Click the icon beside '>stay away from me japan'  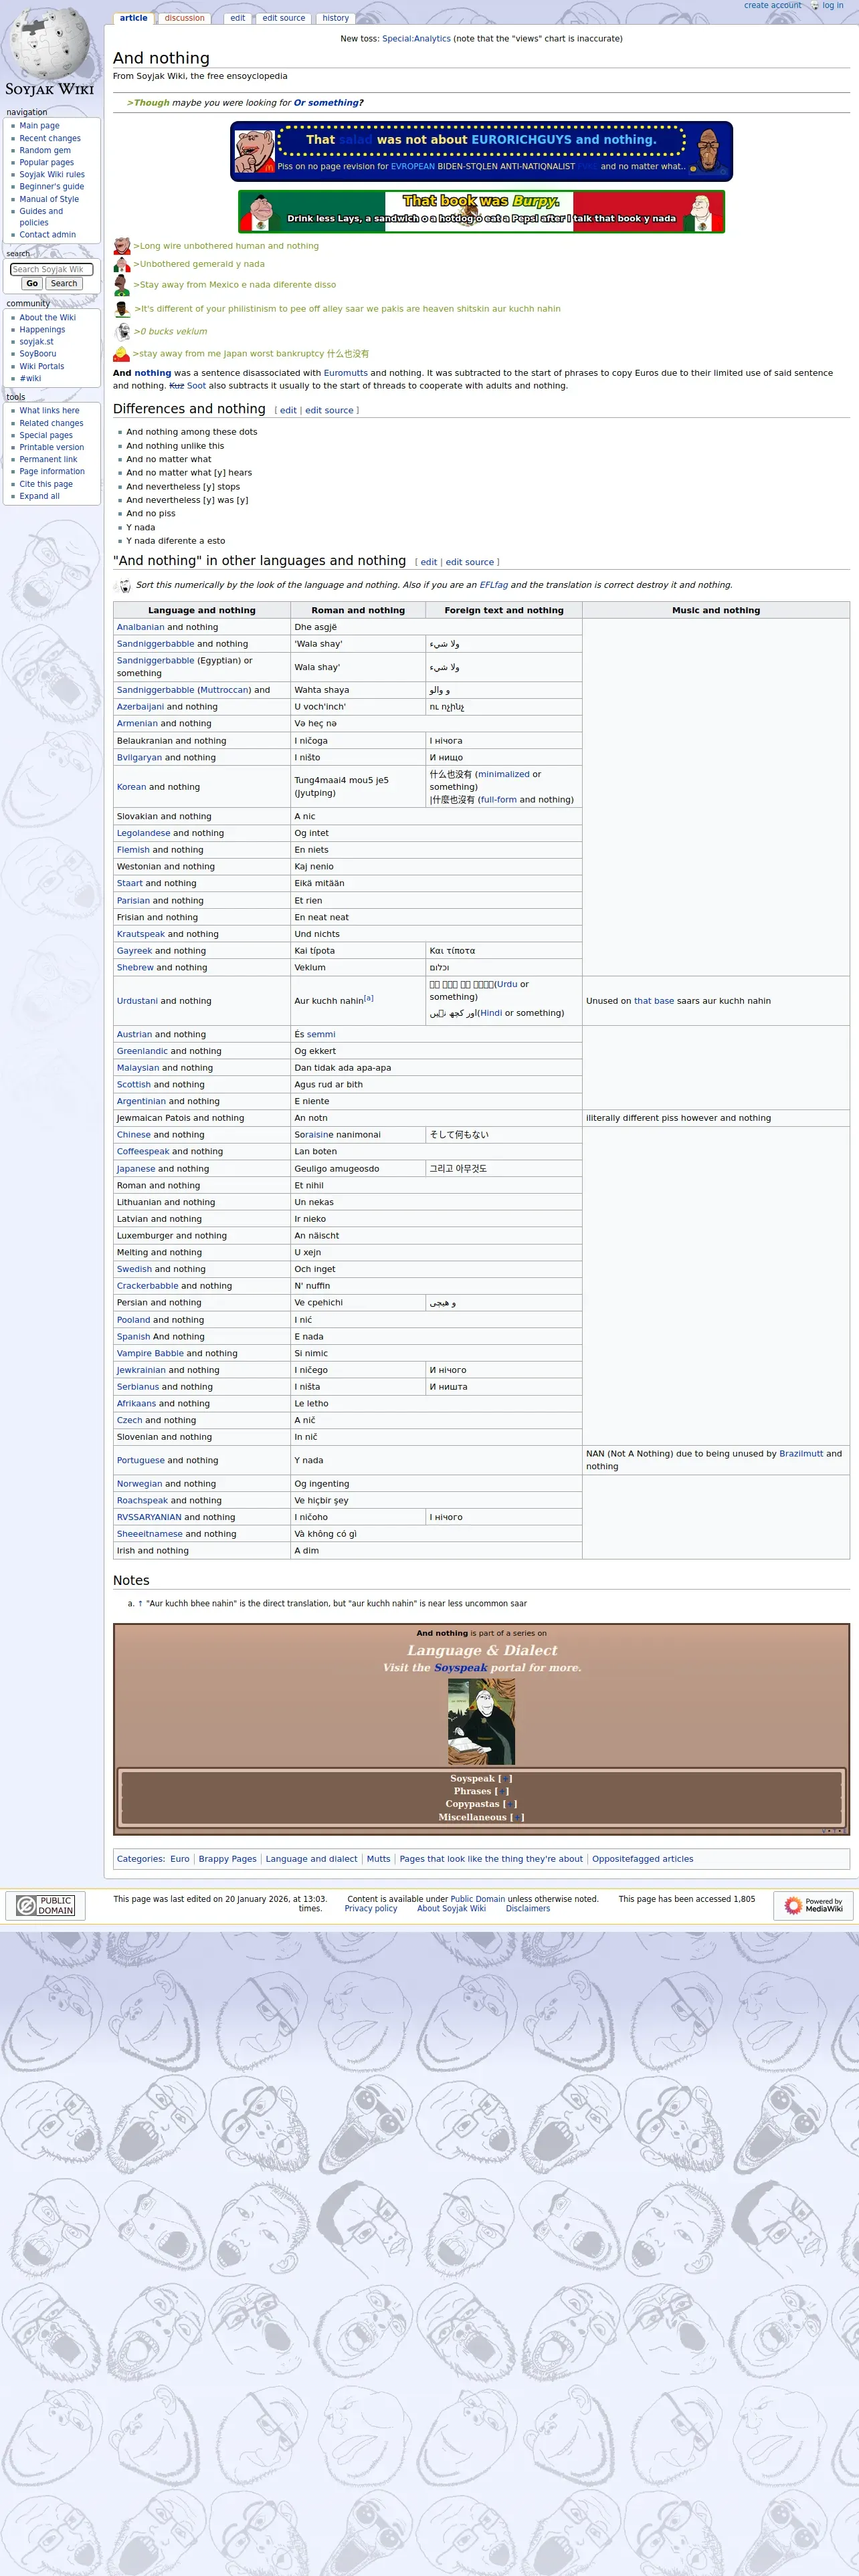click(122, 354)
